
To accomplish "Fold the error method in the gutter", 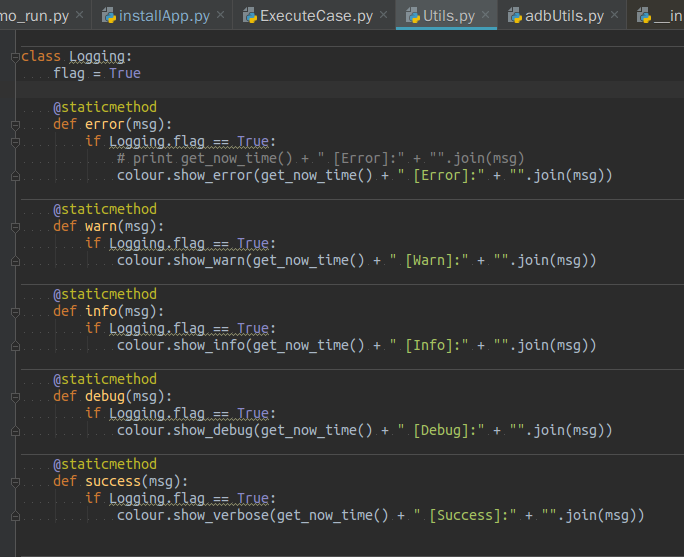I will (x=15, y=125).
